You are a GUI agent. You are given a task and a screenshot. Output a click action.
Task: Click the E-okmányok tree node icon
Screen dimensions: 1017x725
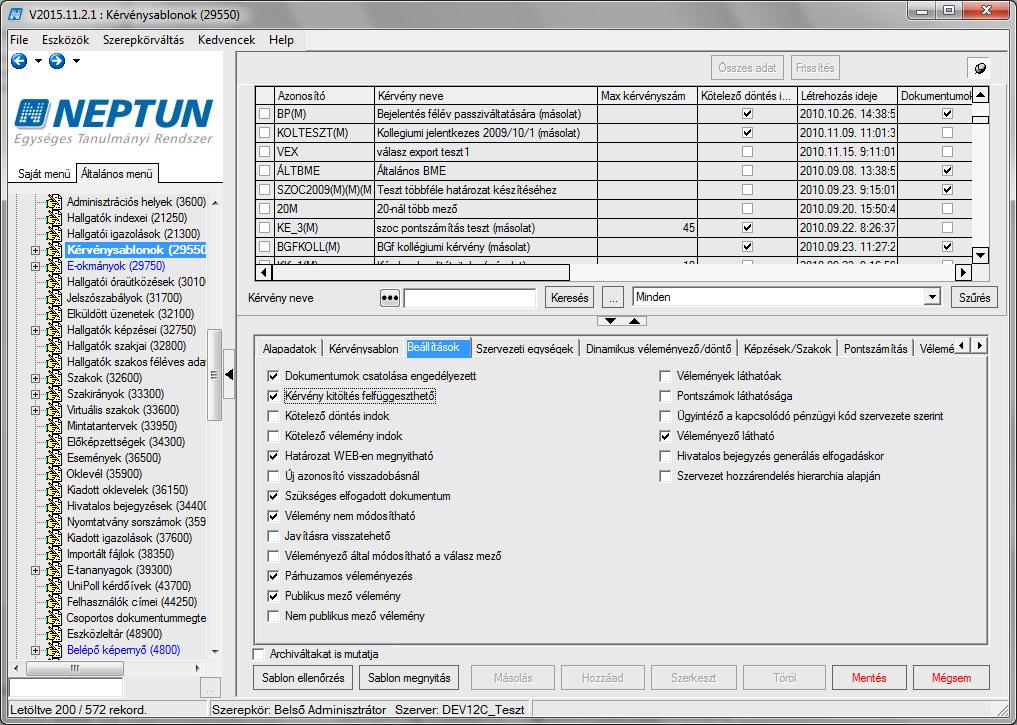click(54, 266)
